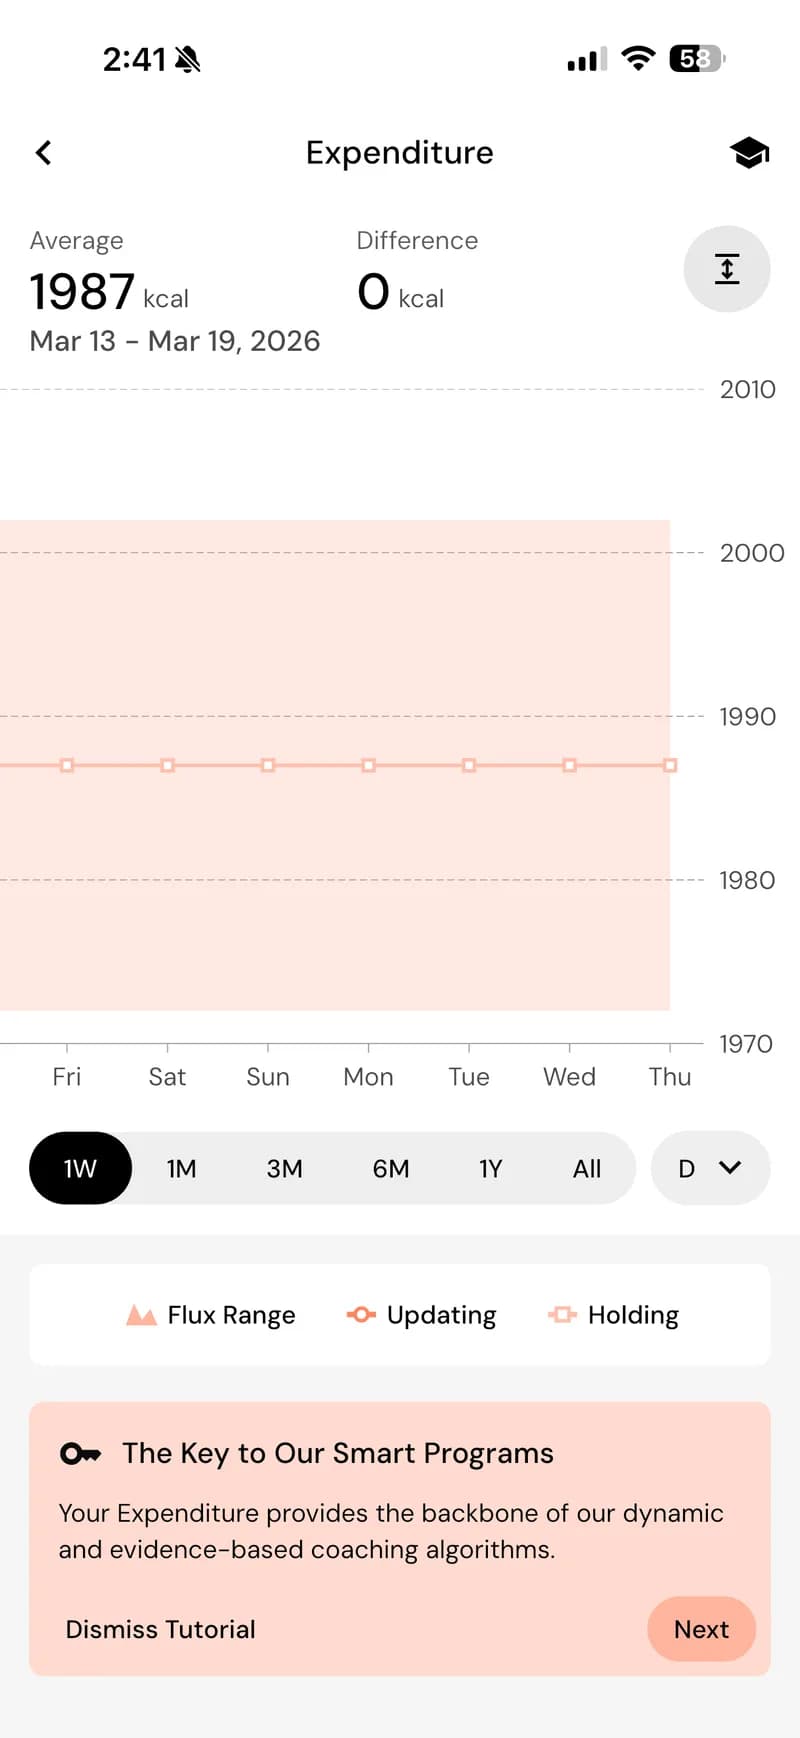Select the Thu data point marker

pos(670,765)
